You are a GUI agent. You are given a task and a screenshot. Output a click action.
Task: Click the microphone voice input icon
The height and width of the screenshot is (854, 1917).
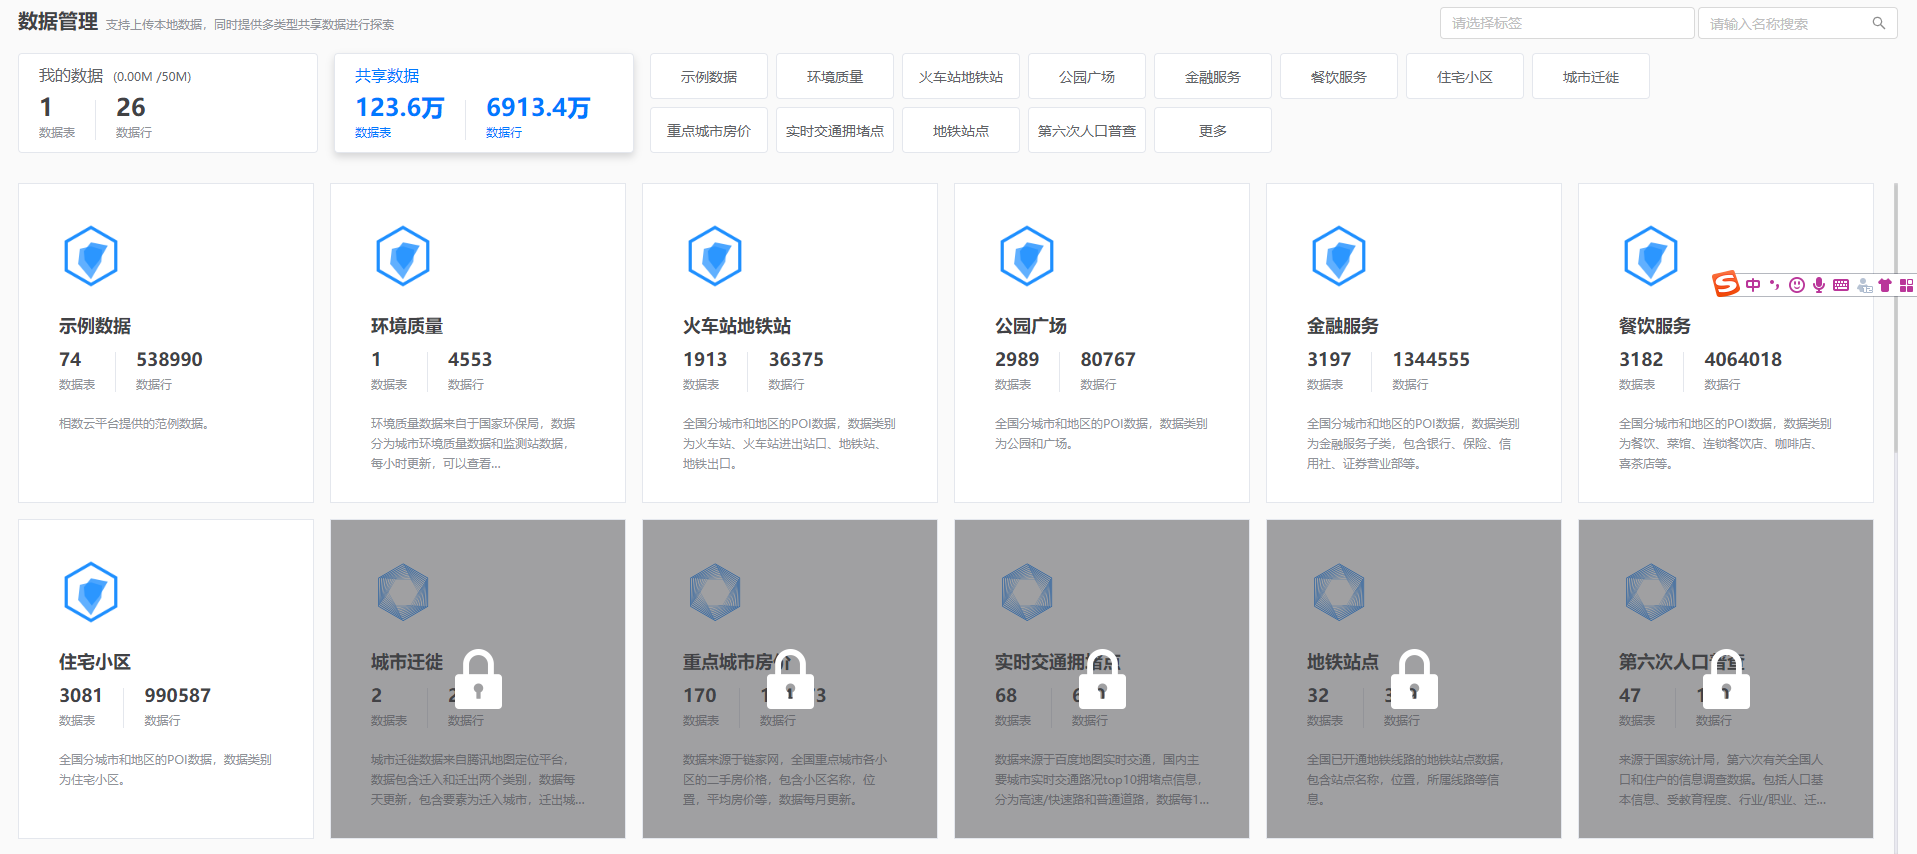click(x=1819, y=285)
